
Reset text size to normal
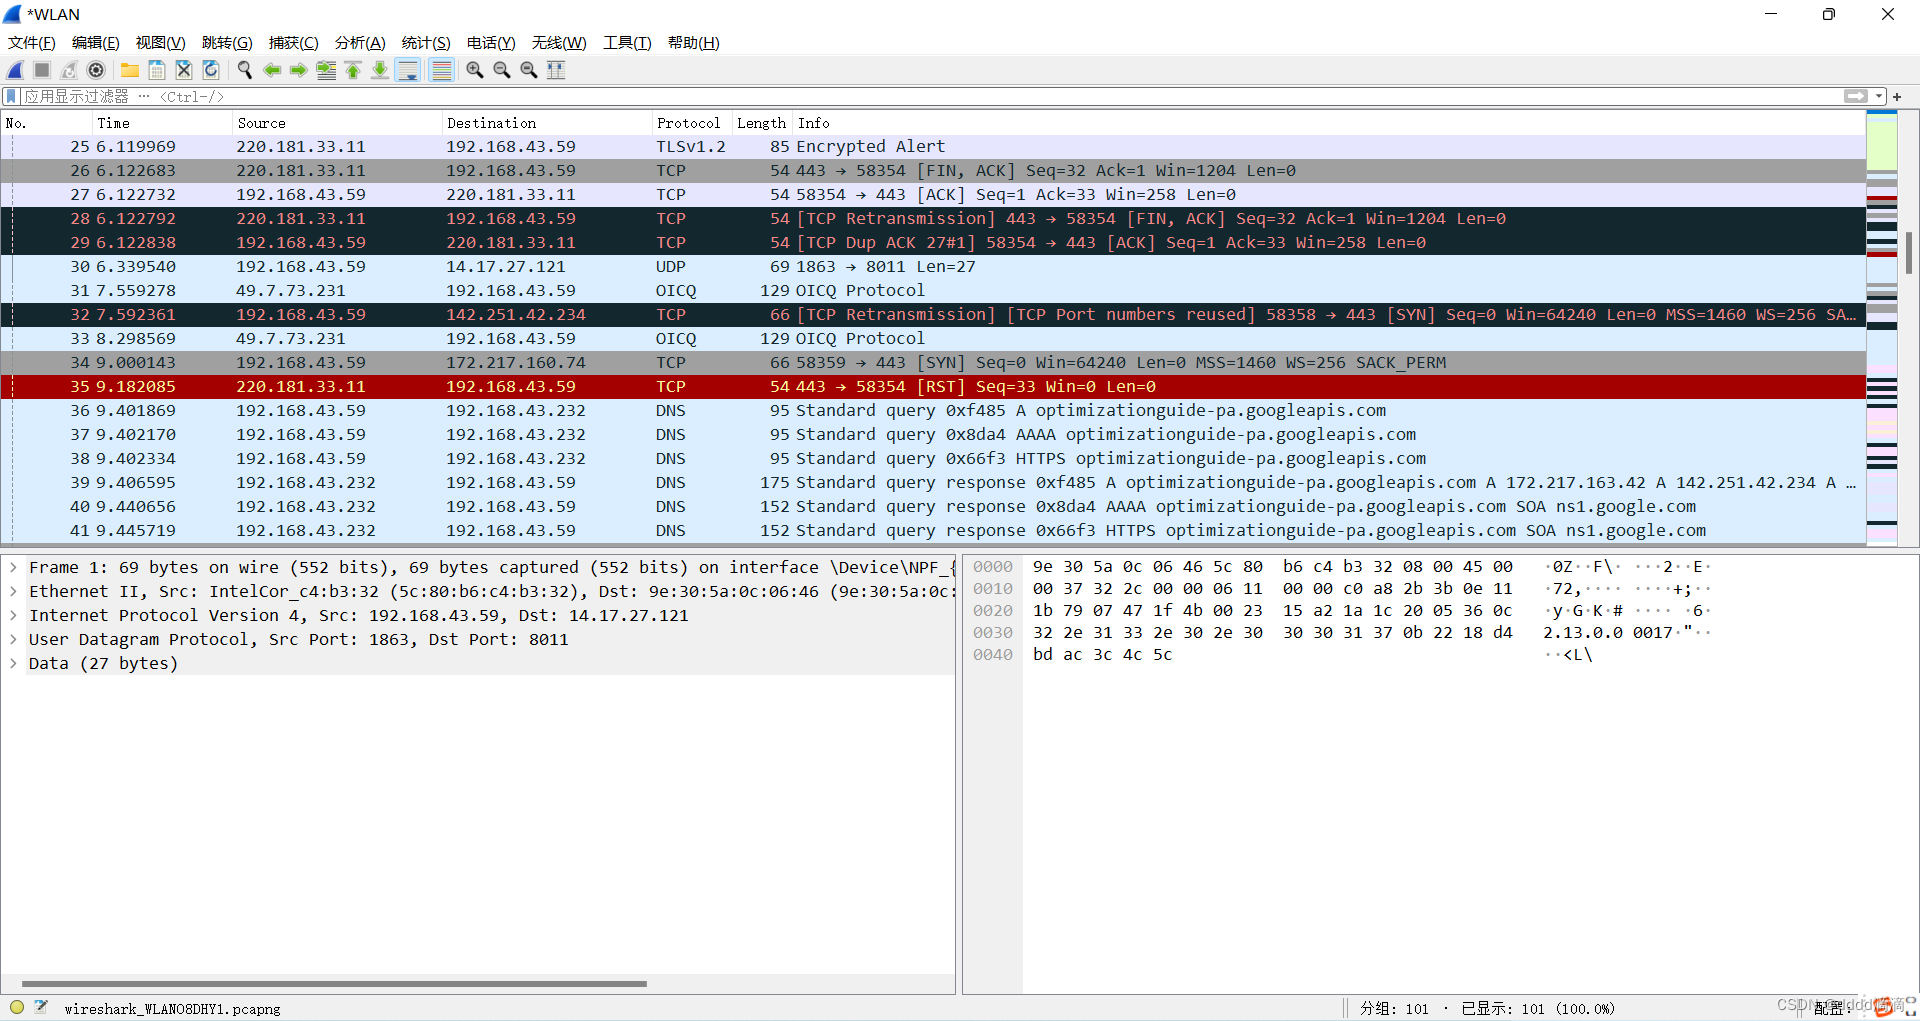529,70
